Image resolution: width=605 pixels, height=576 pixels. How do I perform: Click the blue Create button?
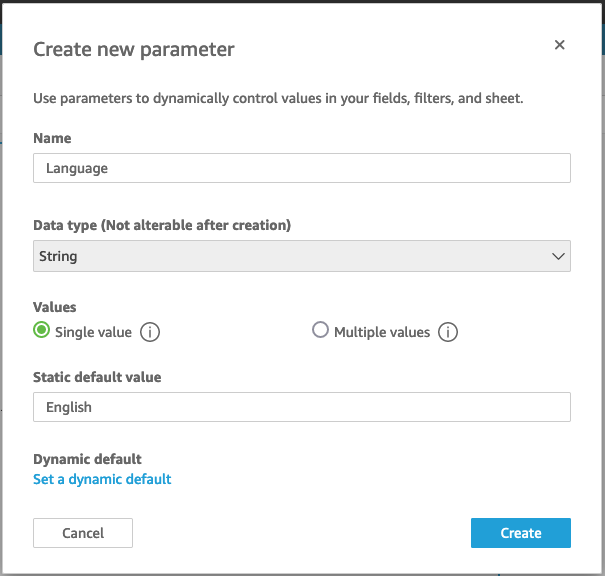pos(520,533)
